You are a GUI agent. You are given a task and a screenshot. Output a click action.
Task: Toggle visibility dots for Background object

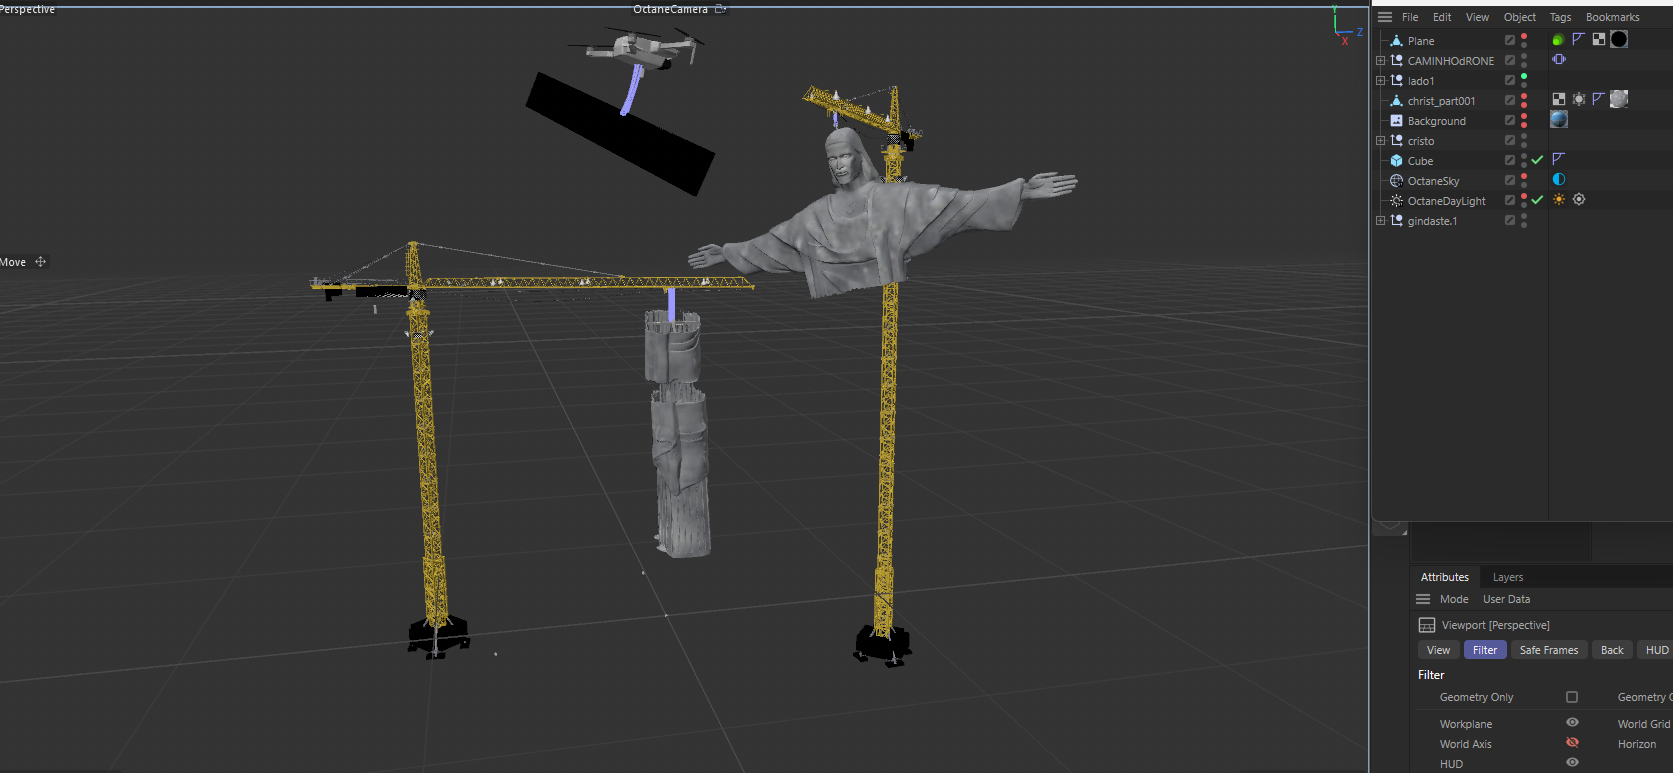[x=1524, y=121]
